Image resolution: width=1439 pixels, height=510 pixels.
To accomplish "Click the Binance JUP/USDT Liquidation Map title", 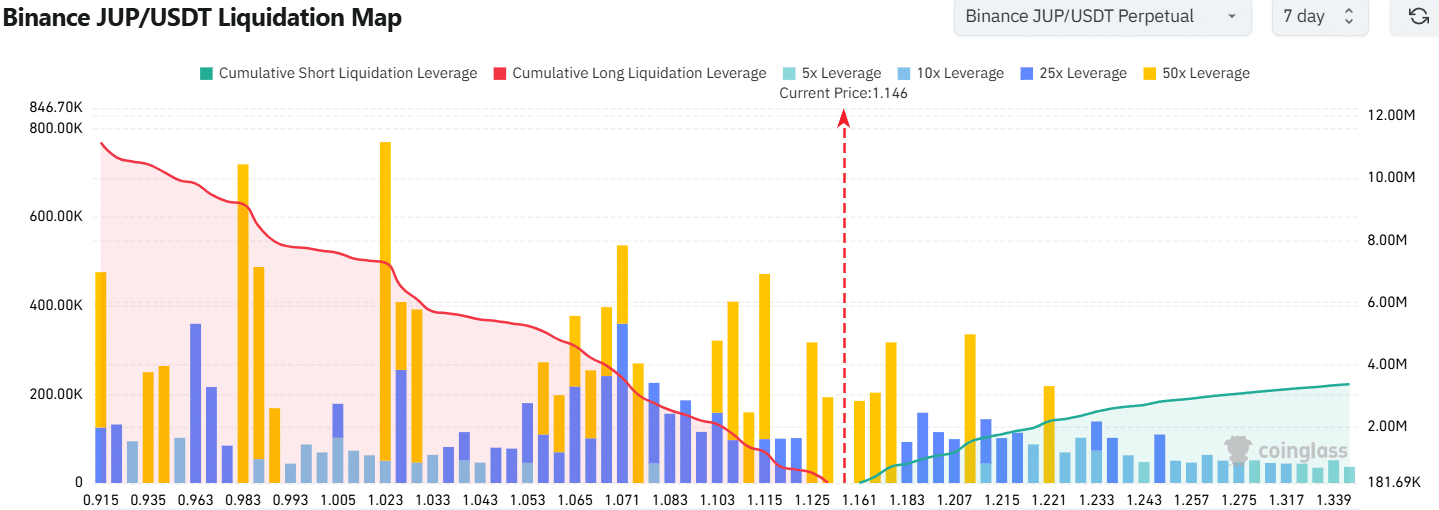I will point(202,18).
